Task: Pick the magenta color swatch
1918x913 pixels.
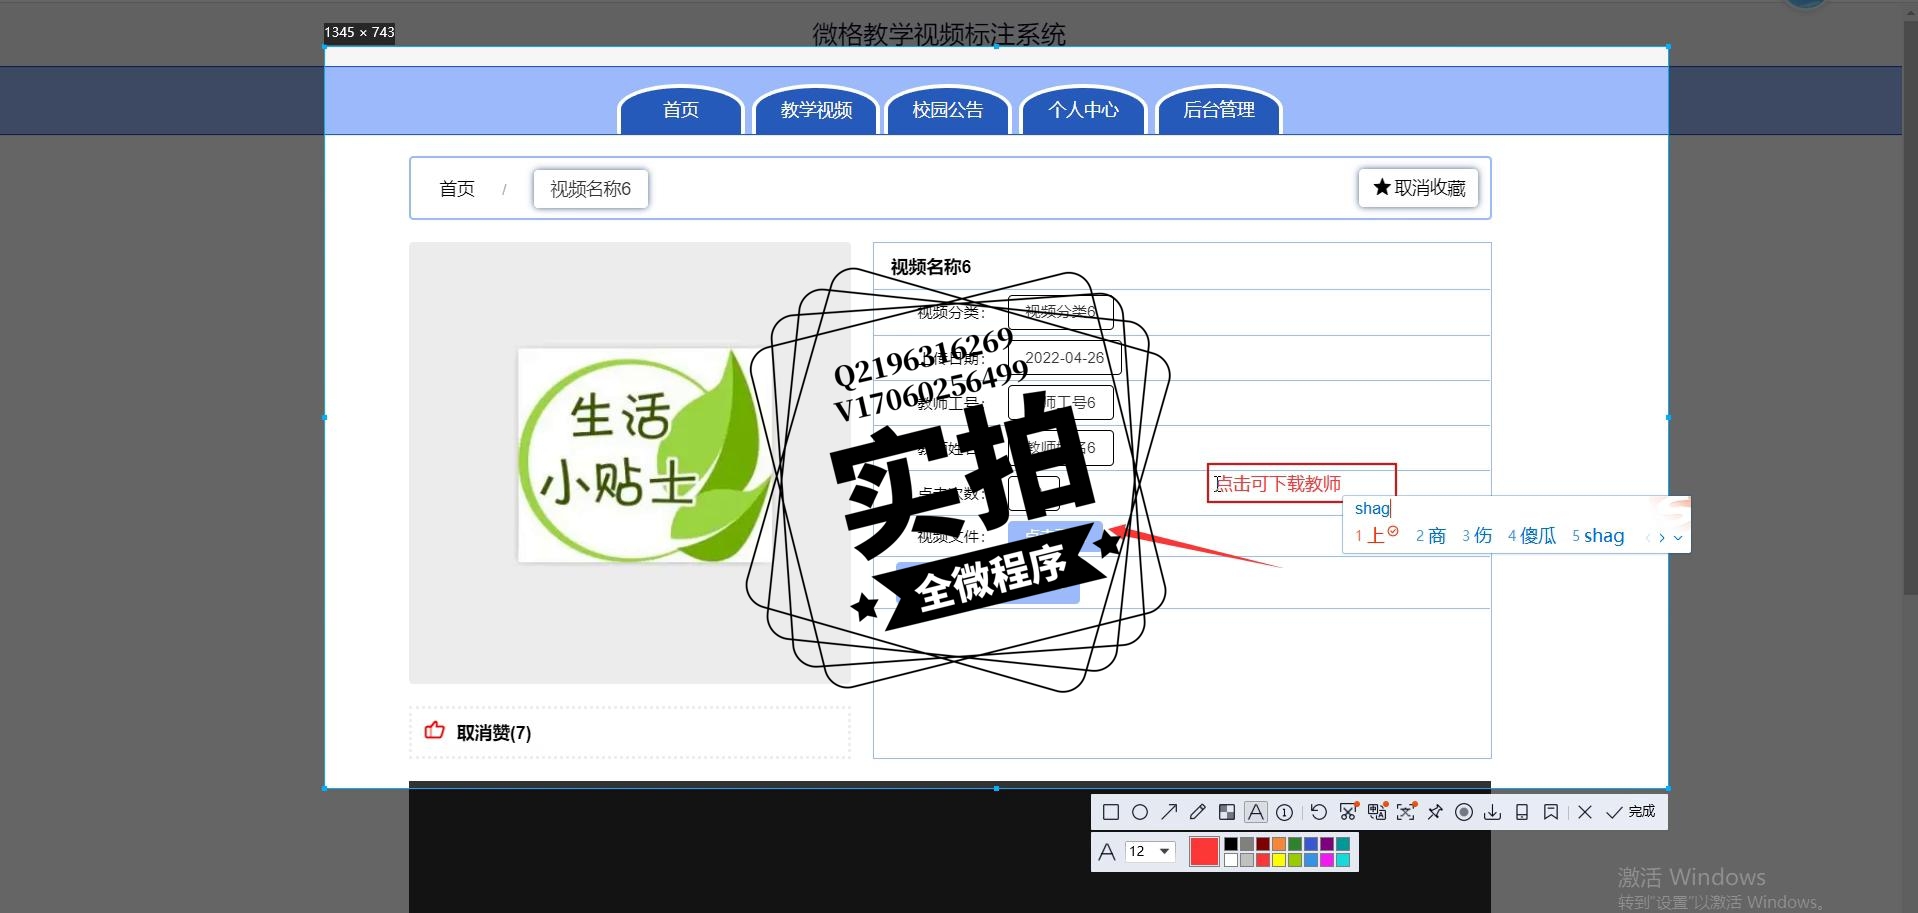Action: 1327,860
